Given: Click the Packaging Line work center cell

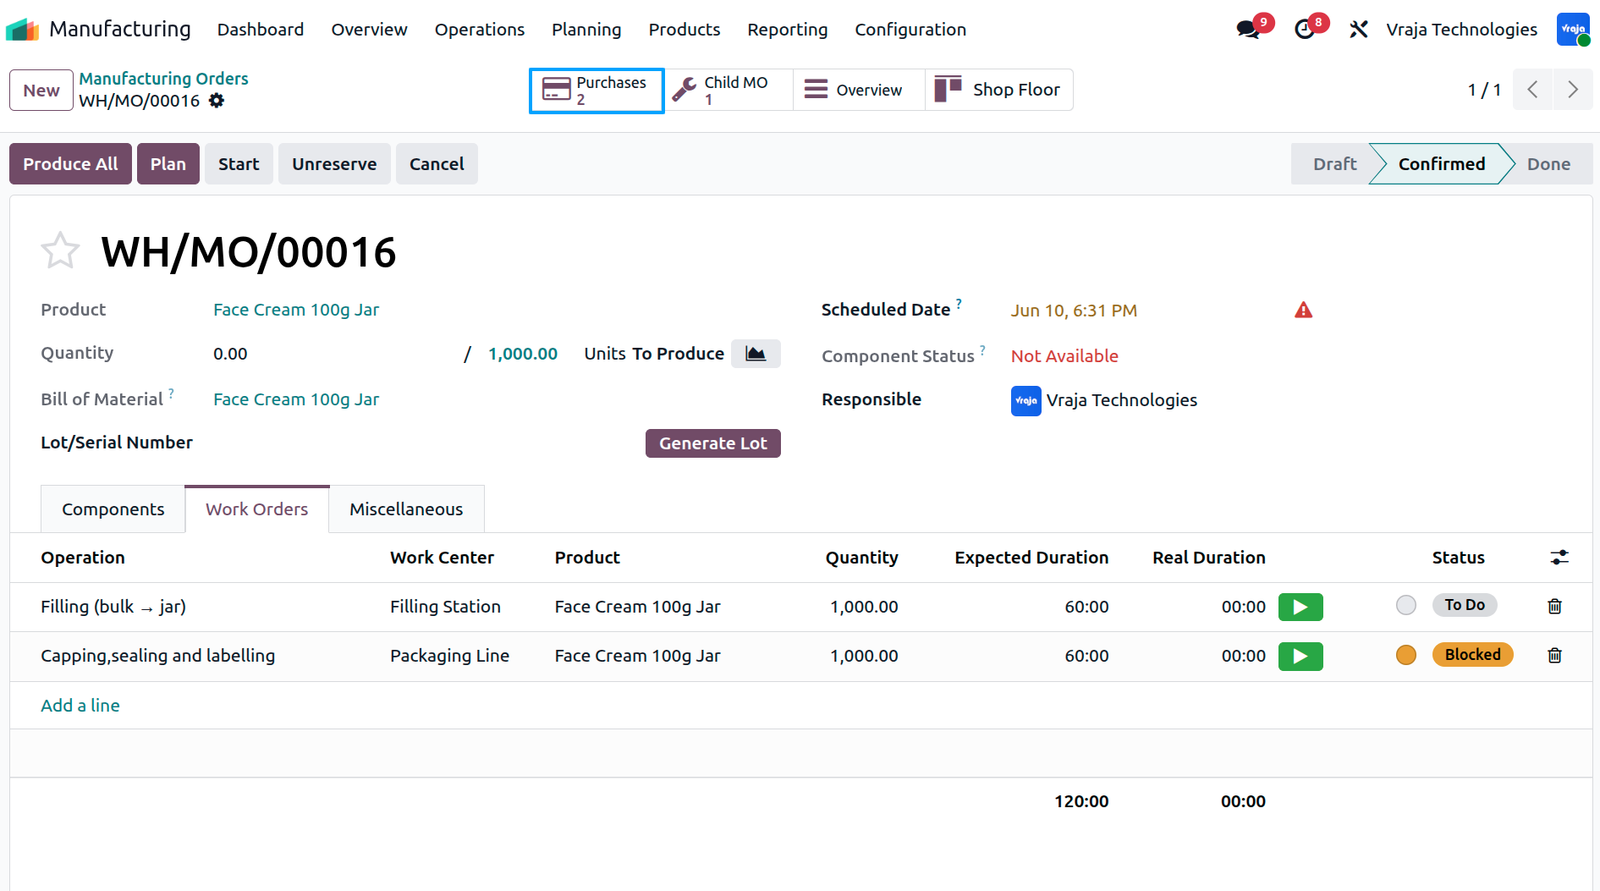Looking at the screenshot, I should 449,656.
